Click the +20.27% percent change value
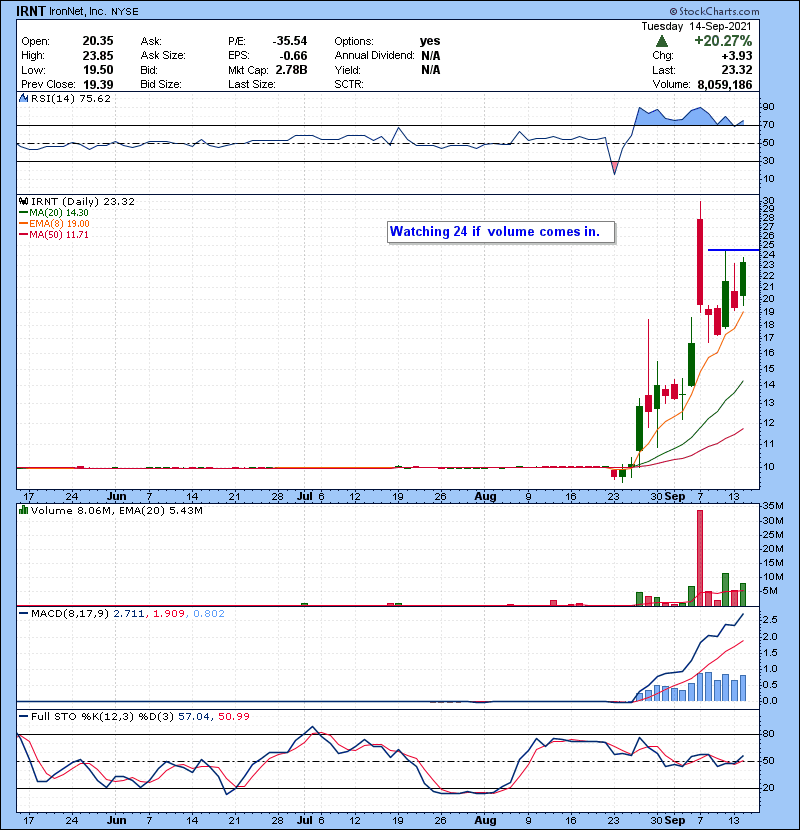This screenshot has width=800, height=830. (x=723, y=41)
